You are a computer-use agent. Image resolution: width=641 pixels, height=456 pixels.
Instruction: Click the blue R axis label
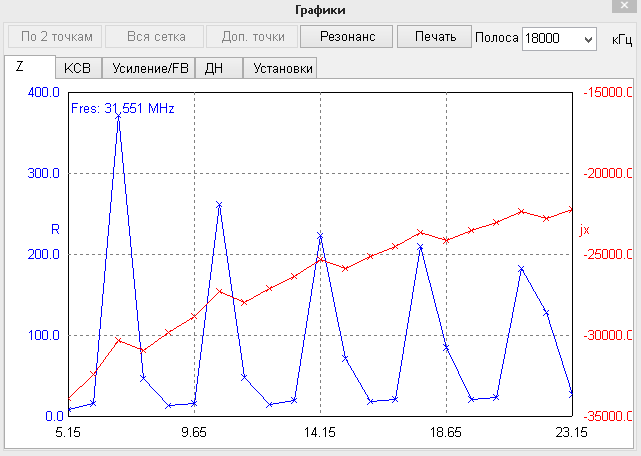click(55, 229)
